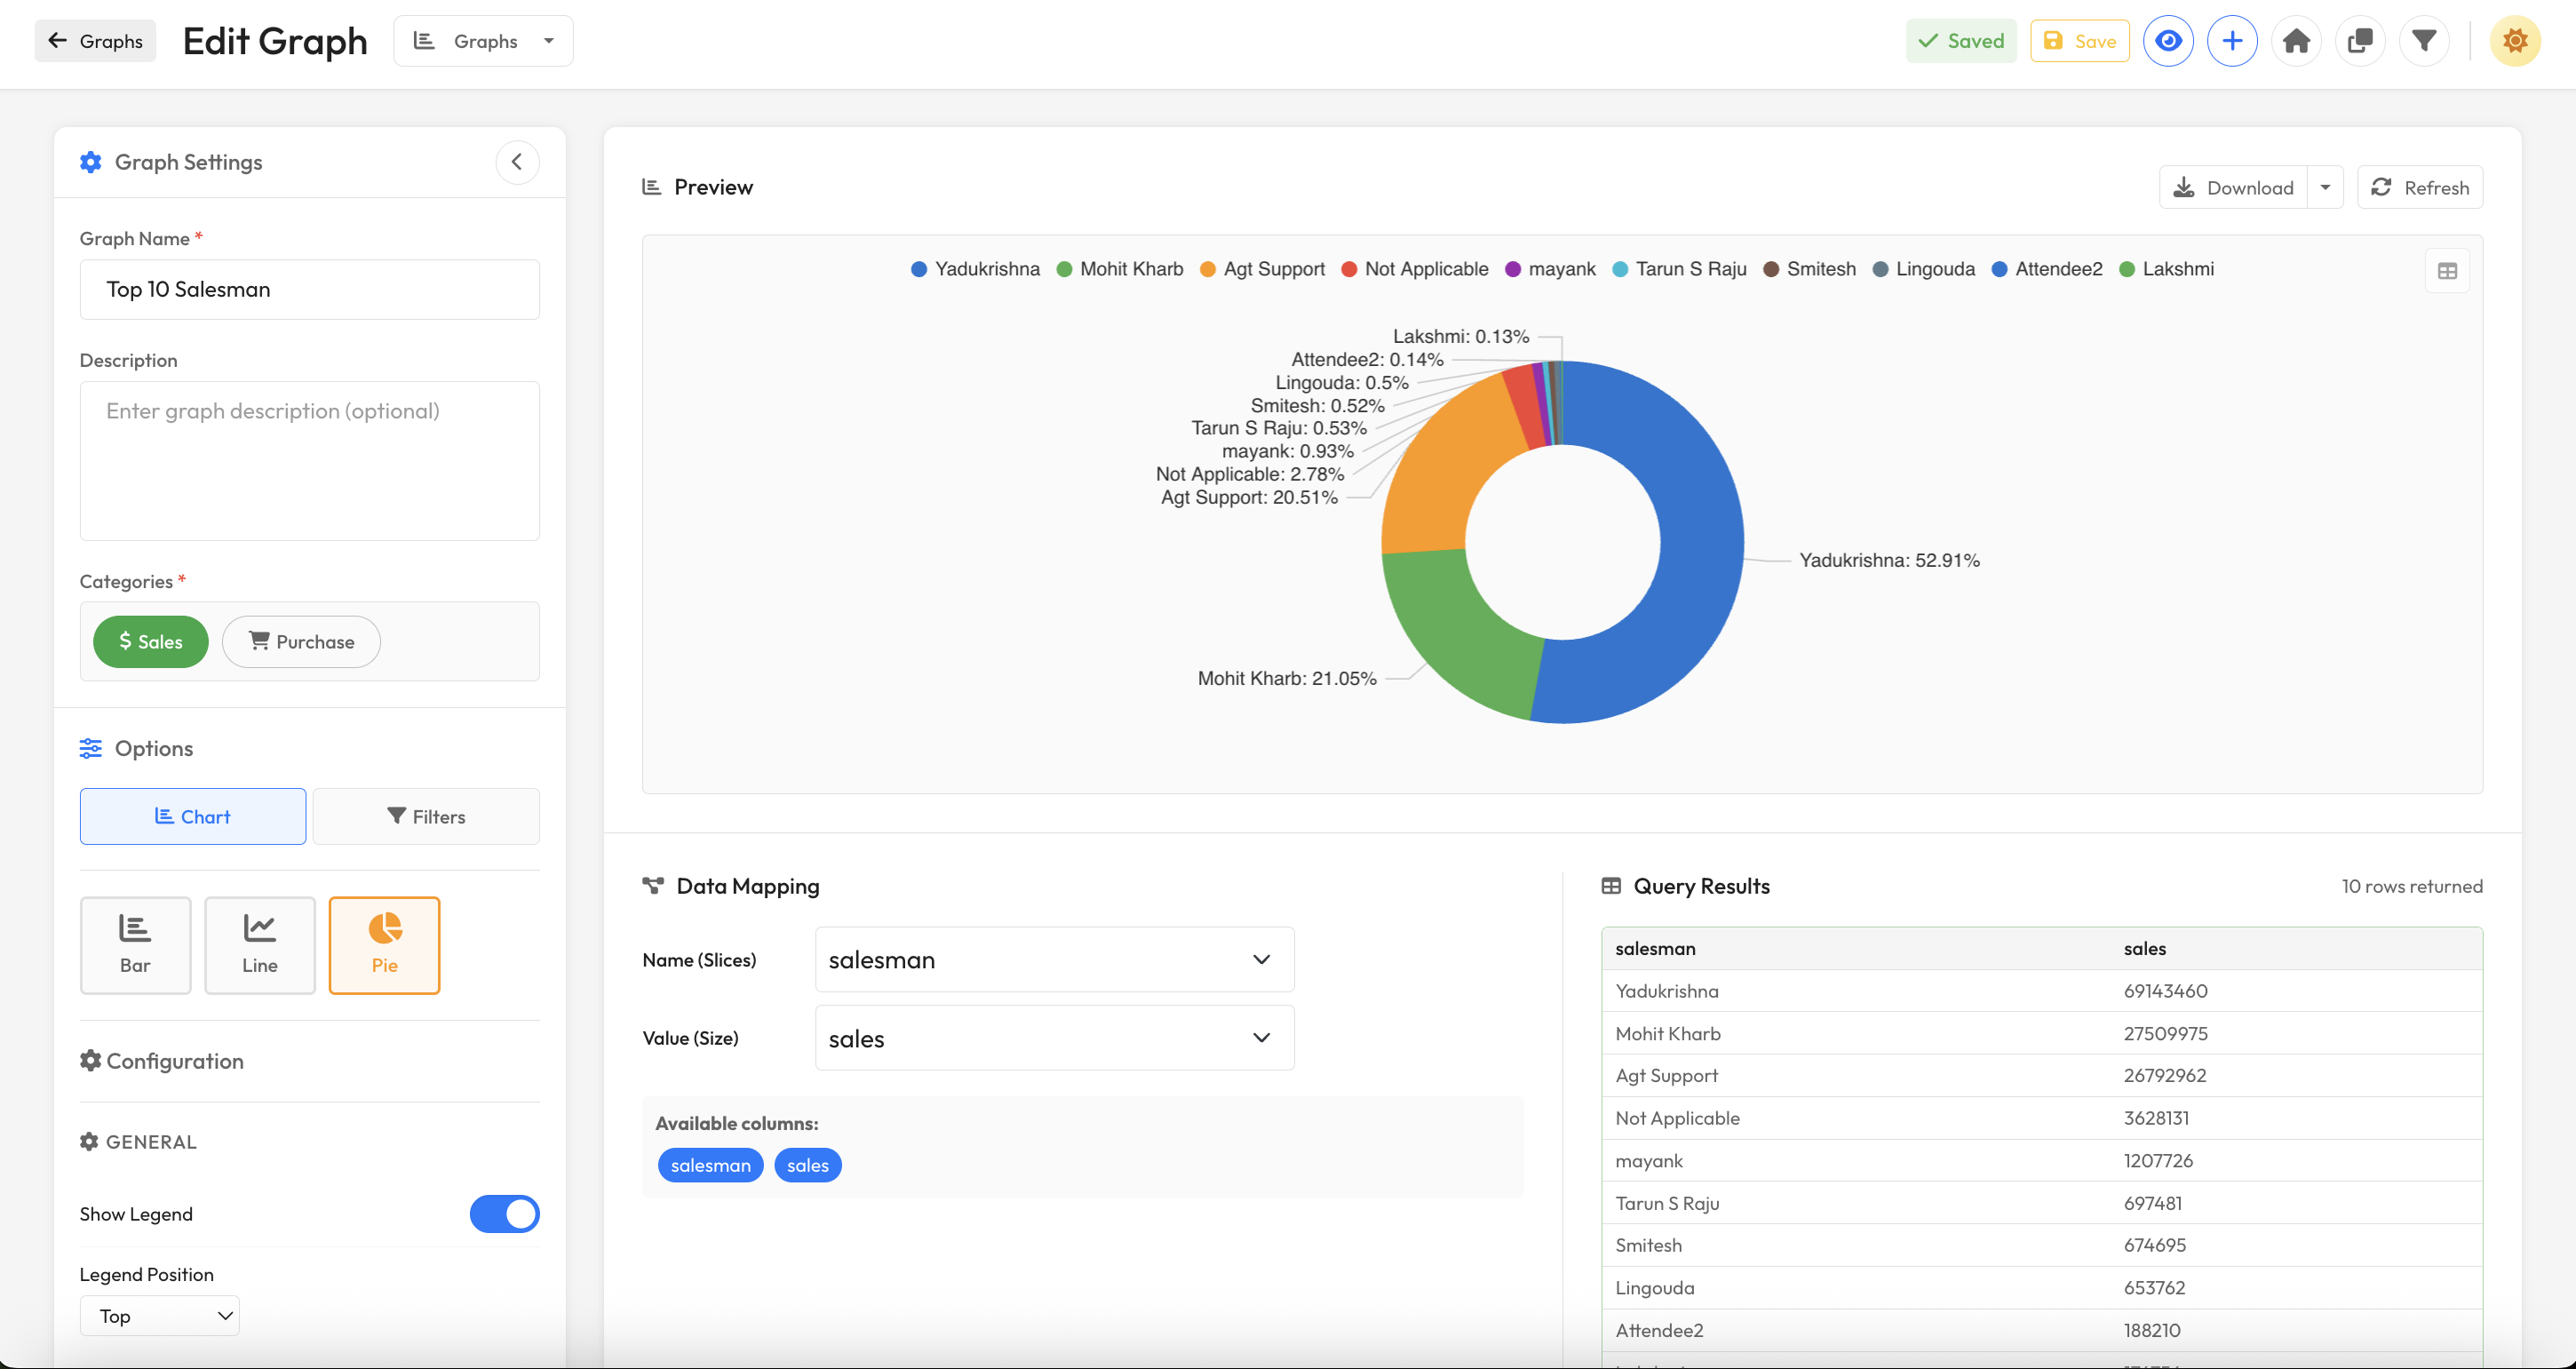Click the funnel filter icon in the header
2576x1369 pixels.
point(2424,40)
